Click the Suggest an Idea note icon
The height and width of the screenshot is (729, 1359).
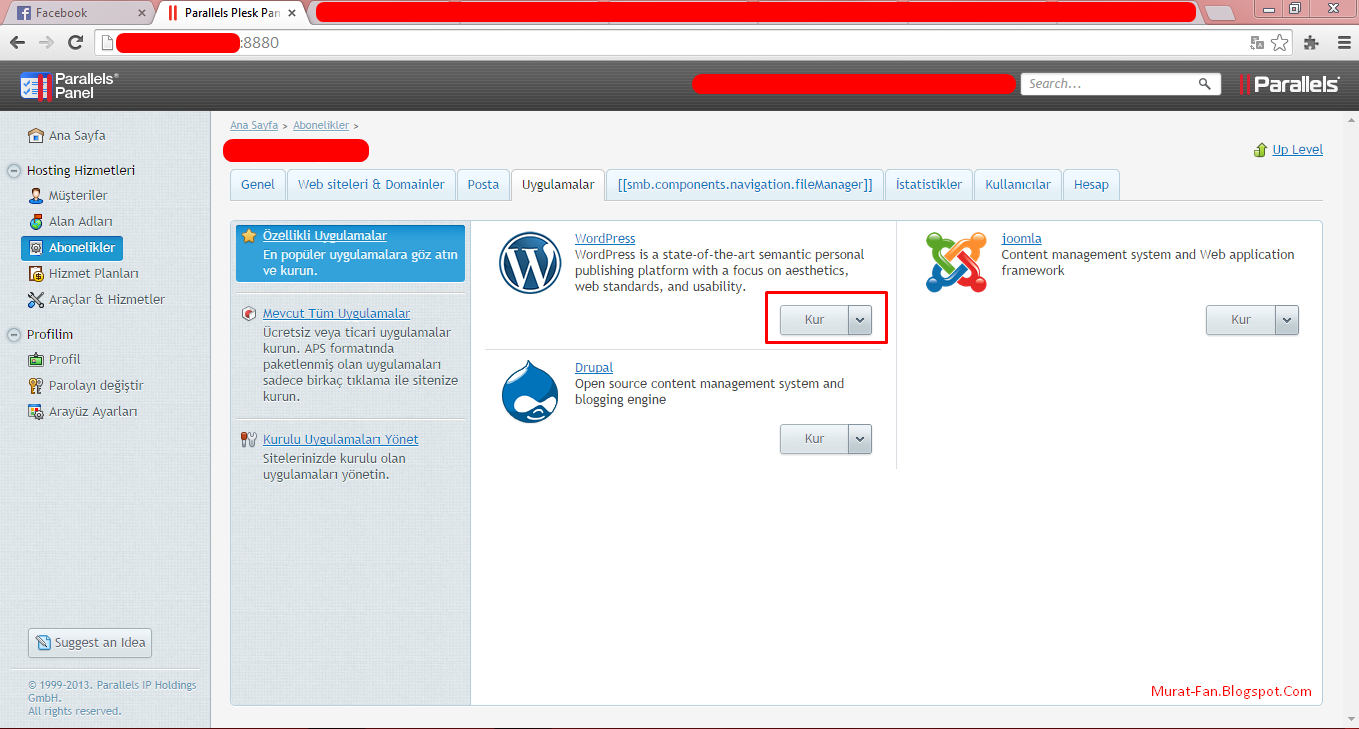point(43,643)
